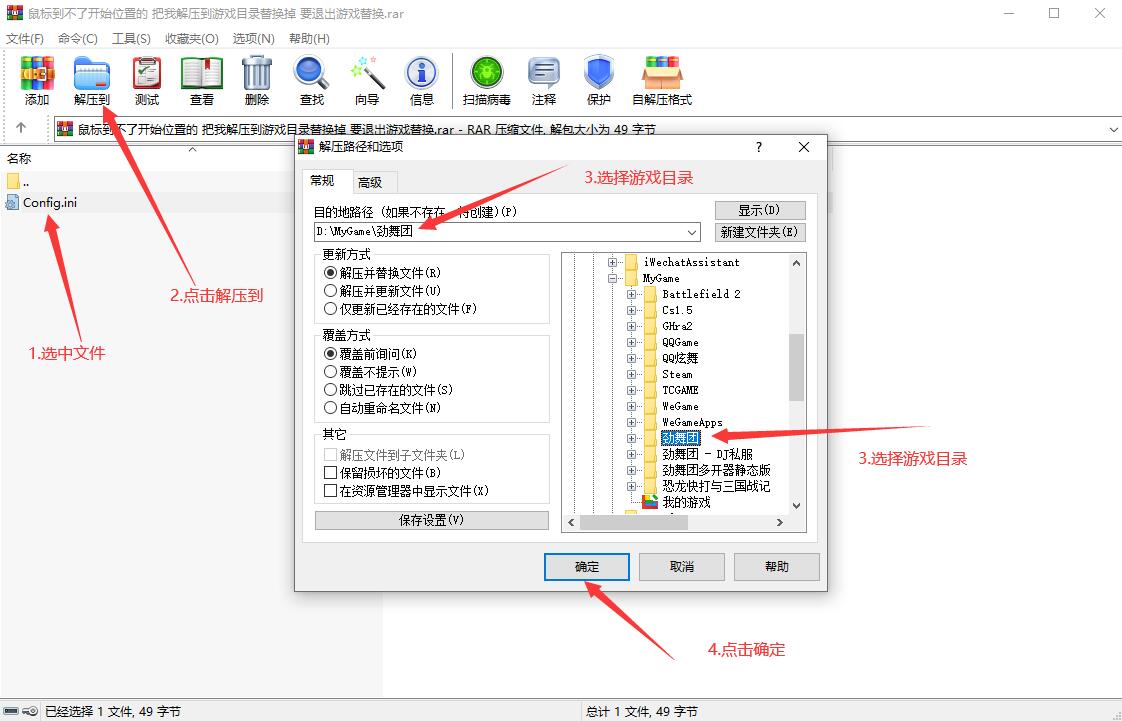Expand the Battlefield 2 folder node
The width and height of the screenshot is (1122, 721).
tap(631, 295)
